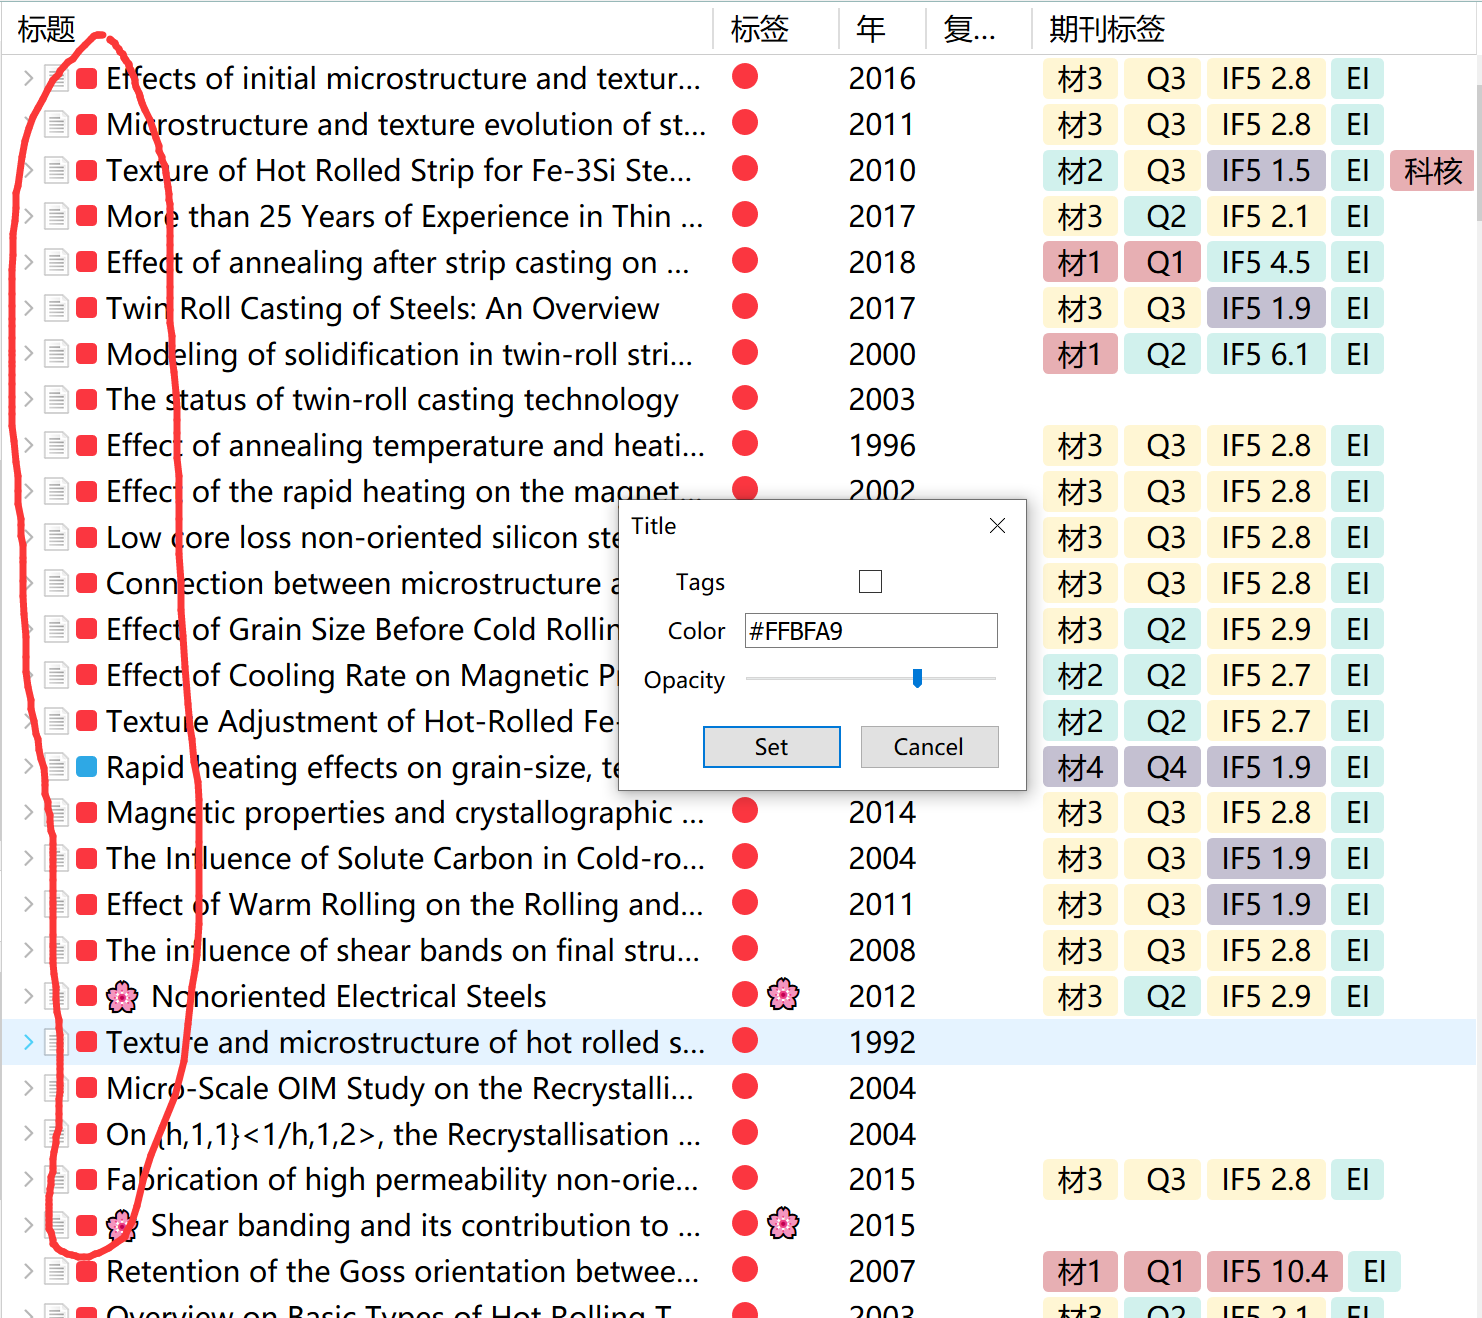Click the 科核 journal tag
Screen dimensions: 1482x1318
(x=1433, y=171)
